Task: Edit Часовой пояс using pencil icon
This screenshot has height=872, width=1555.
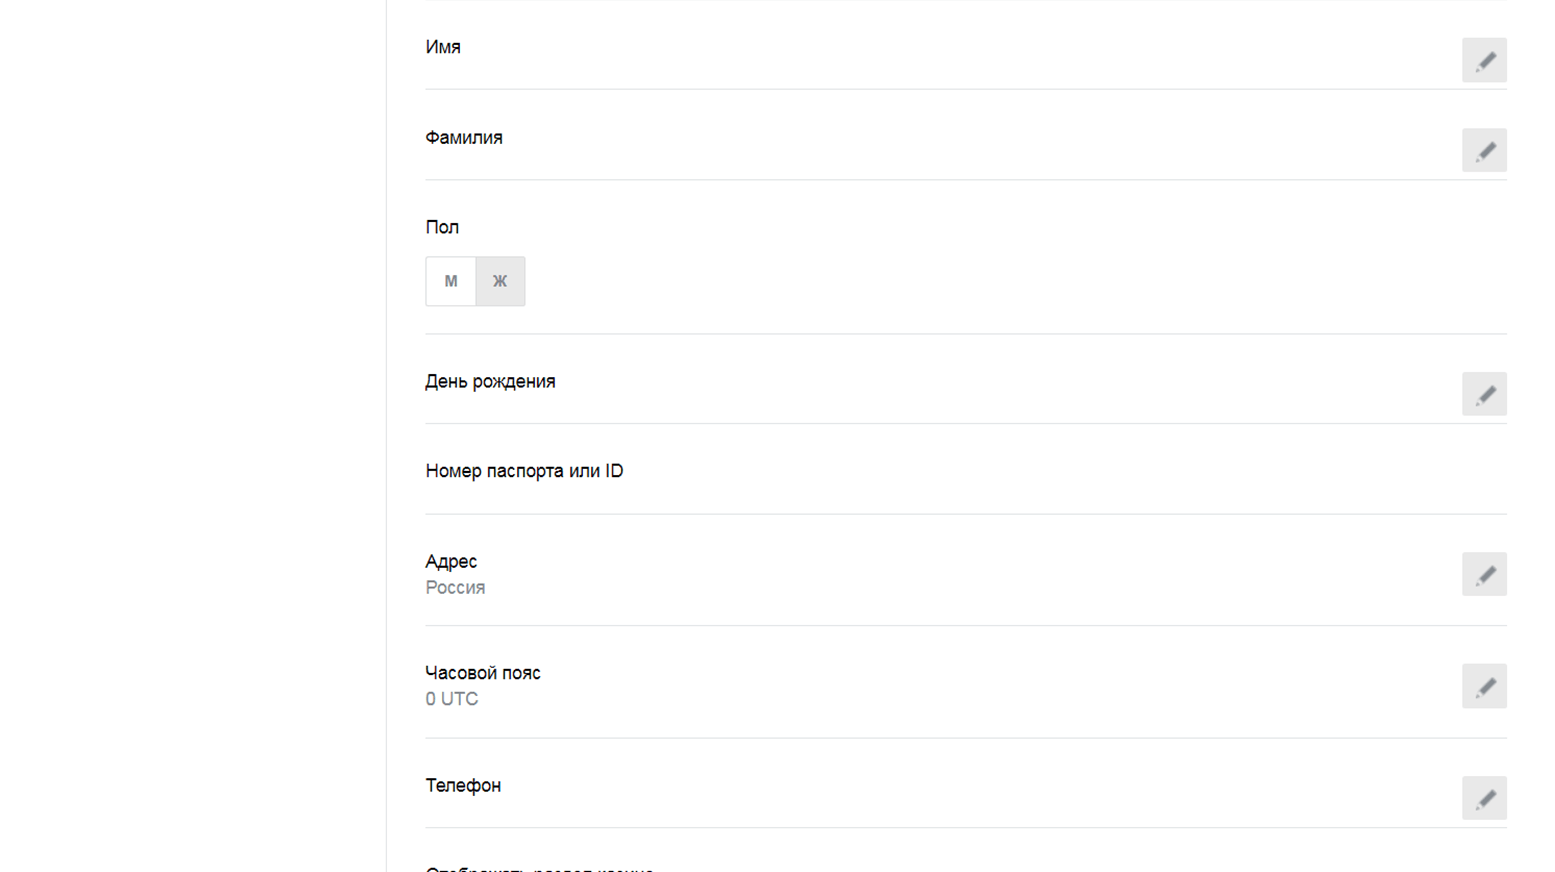Action: (1484, 687)
